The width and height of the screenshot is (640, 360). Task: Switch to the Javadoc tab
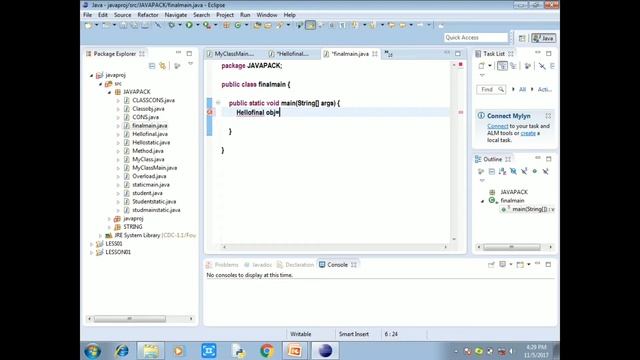pos(258,265)
